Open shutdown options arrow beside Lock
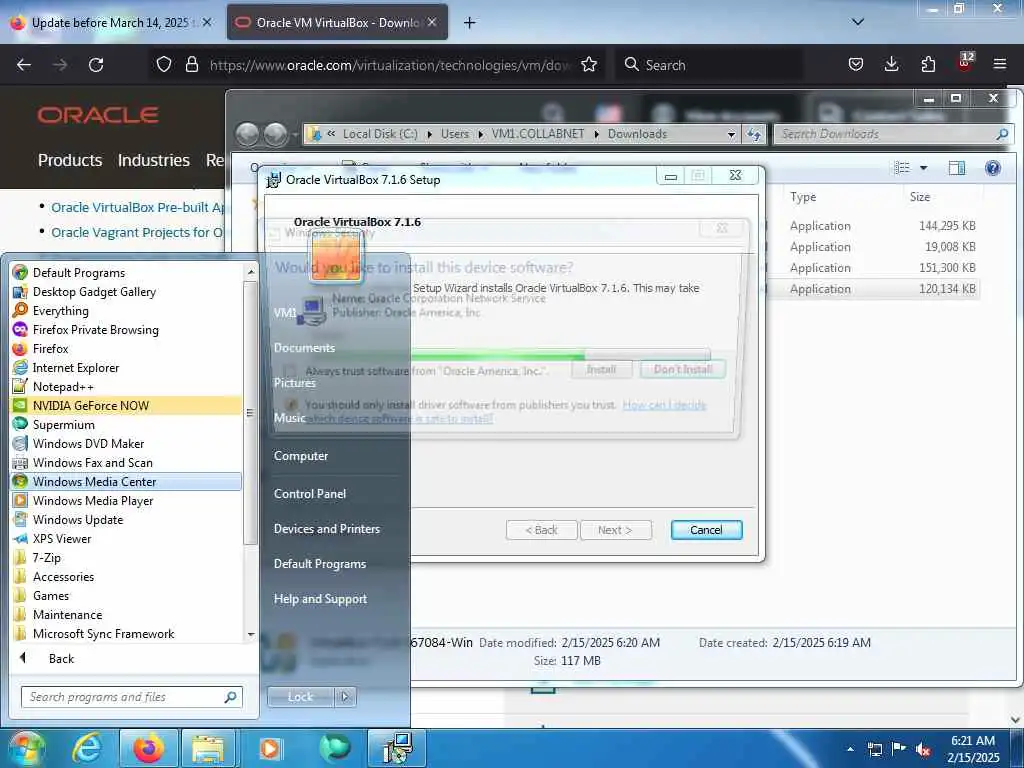Image resolution: width=1024 pixels, height=768 pixels. point(345,697)
